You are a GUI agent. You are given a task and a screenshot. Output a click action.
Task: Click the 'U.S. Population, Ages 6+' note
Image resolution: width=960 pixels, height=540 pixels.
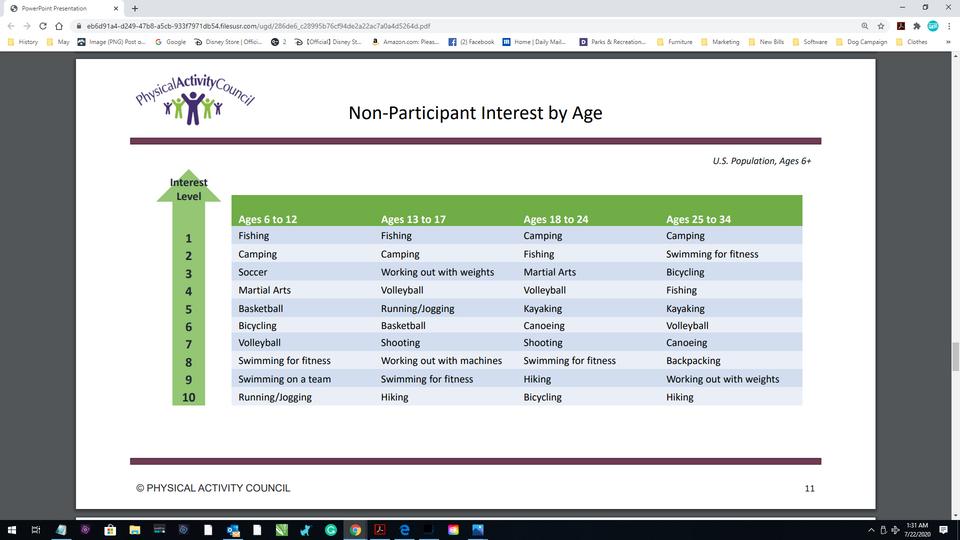pyautogui.click(x=762, y=161)
